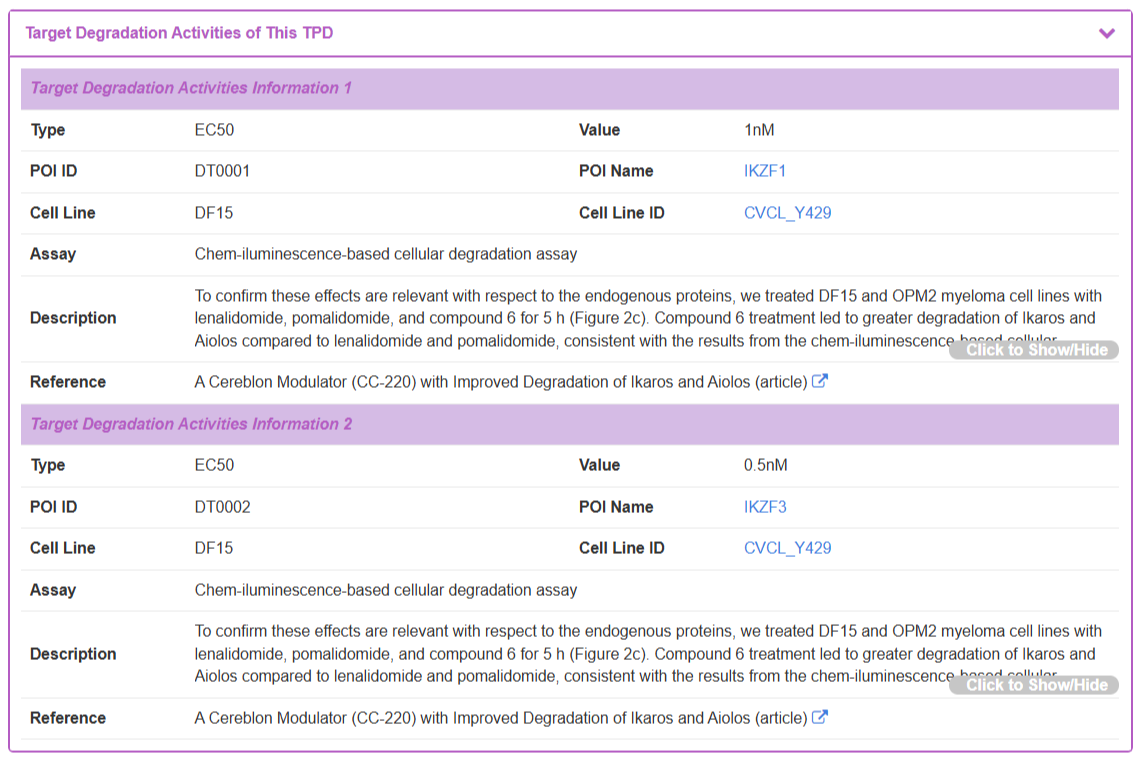Toggle Show/Hide for Information 2 description
Image resolution: width=1140 pixels, height=766 pixels.
tap(1034, 685)
